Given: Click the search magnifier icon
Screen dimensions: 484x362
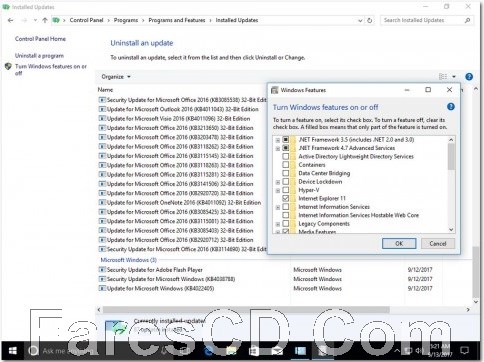Looking at the screenshot, I should click(467, 20).
